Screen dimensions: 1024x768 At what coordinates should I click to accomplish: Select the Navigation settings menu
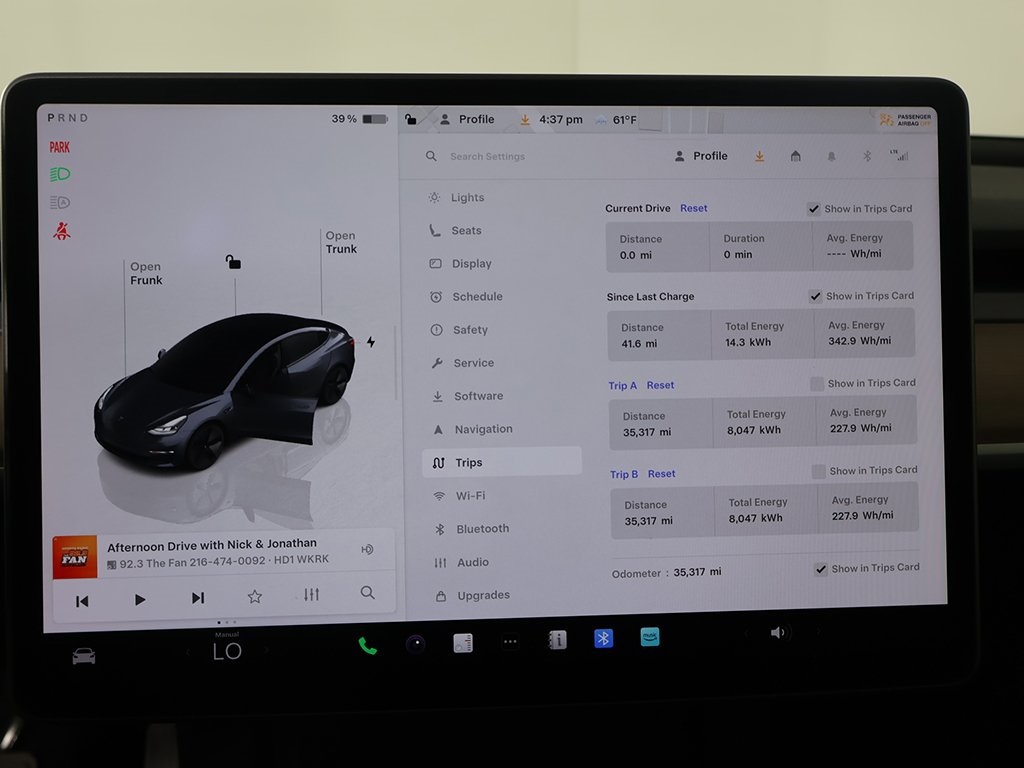pyautogui.click(x=483, y=429)
